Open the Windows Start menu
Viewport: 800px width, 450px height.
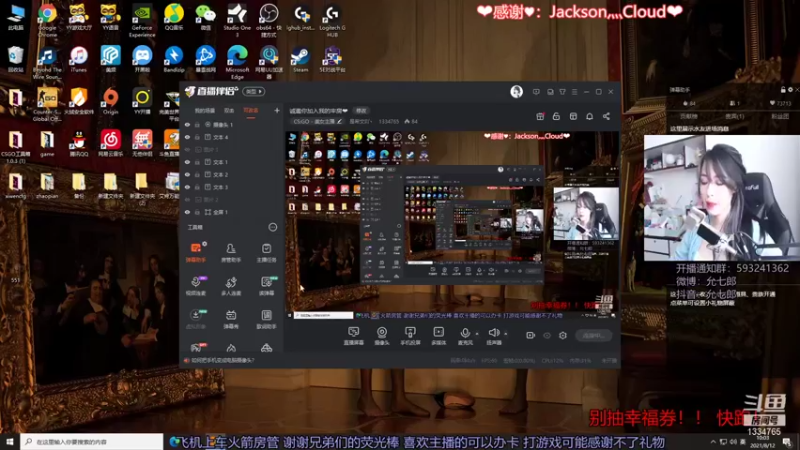10,441
